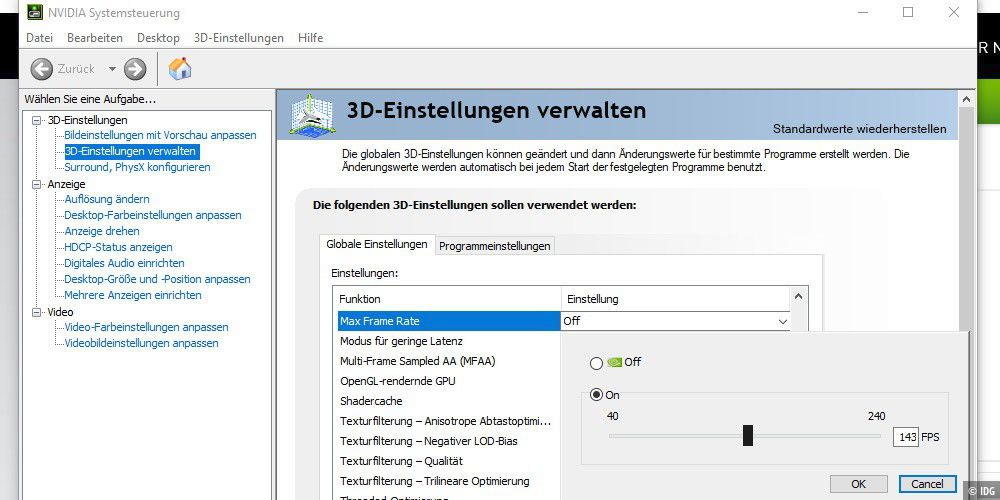Screen dimensions: 1000x500
Task: Click the 3D settings header icon
Action: 310,115
